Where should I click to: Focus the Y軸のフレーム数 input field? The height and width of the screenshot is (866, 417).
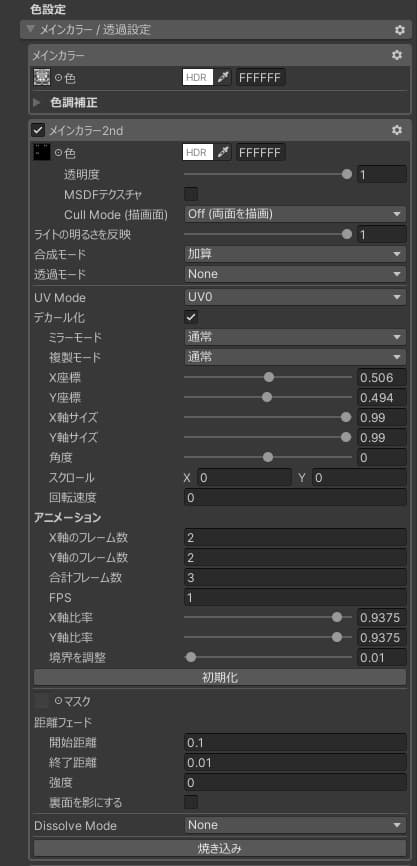295,557
